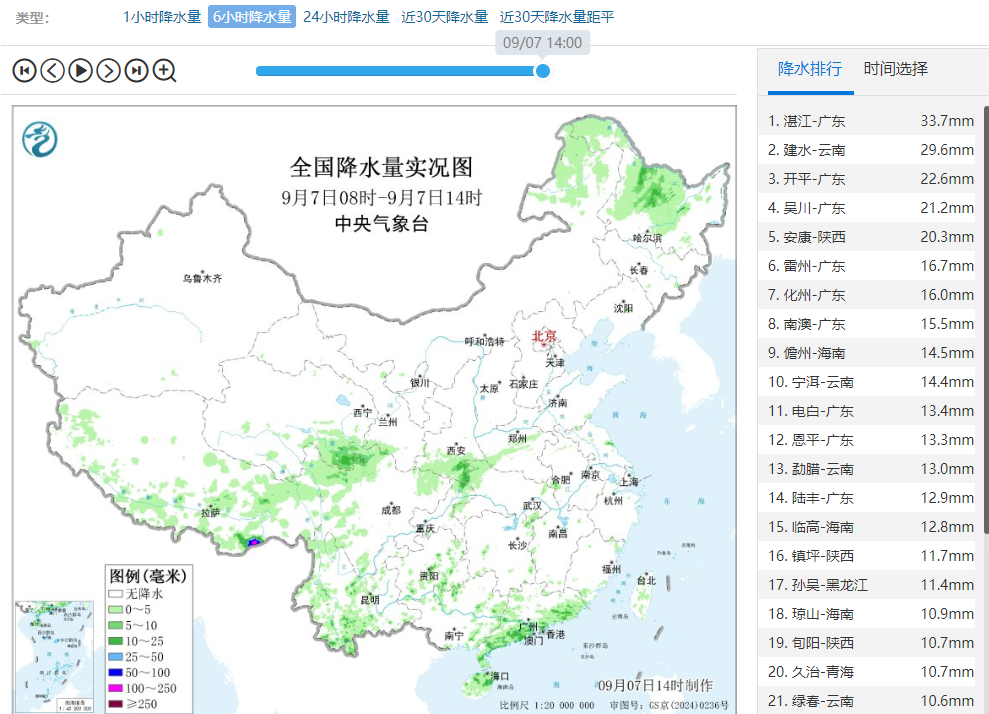
Task: Jump to the first frame of animation
Action: point(24,70)
